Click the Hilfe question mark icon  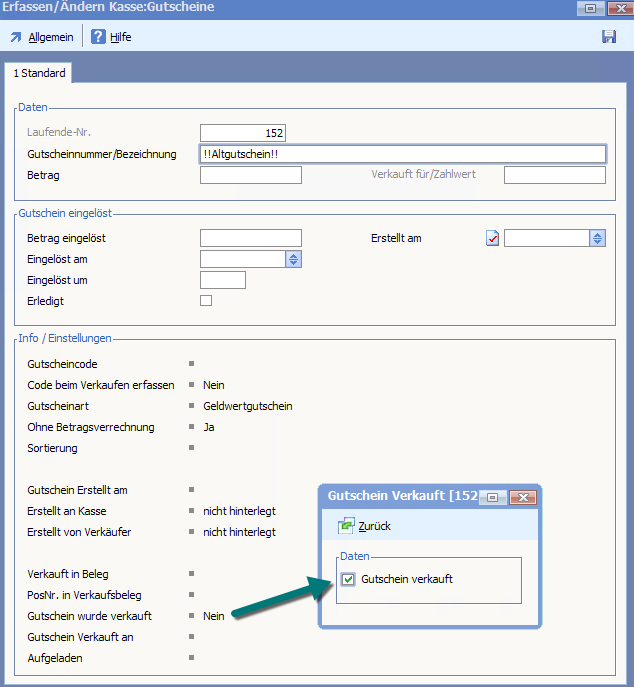[98, 37]
